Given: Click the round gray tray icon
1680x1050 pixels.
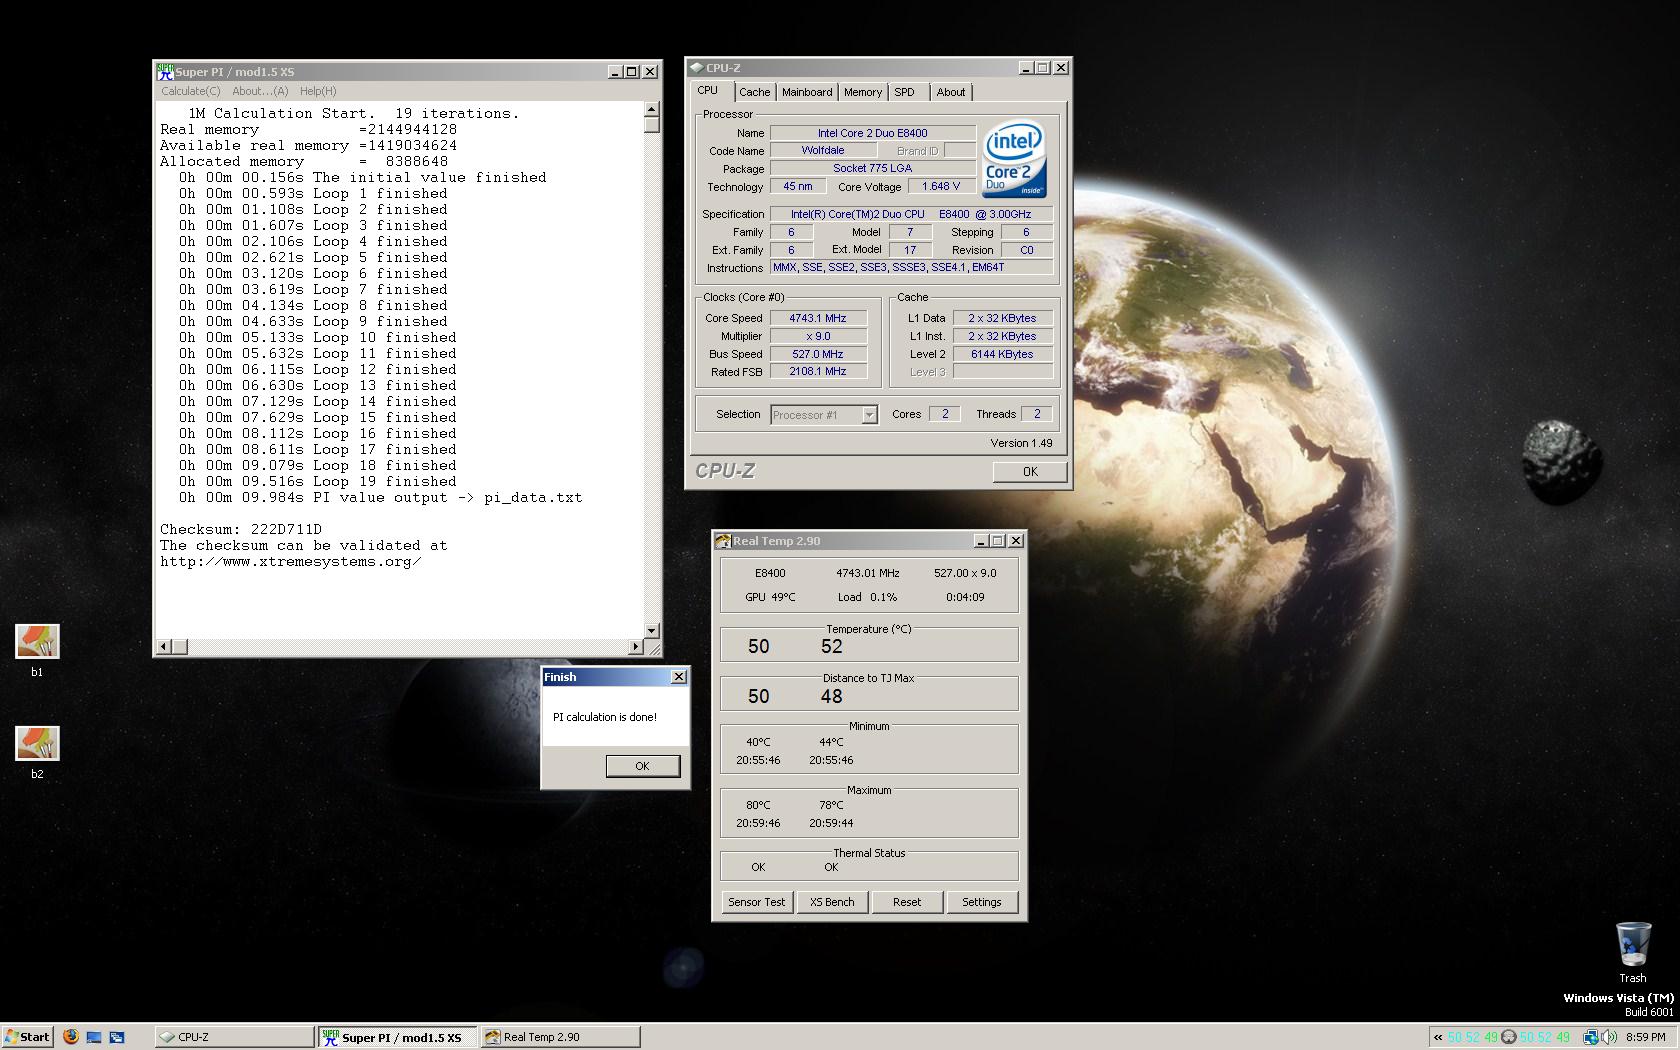Looking at the screenshot, I should [1508, 1037].
